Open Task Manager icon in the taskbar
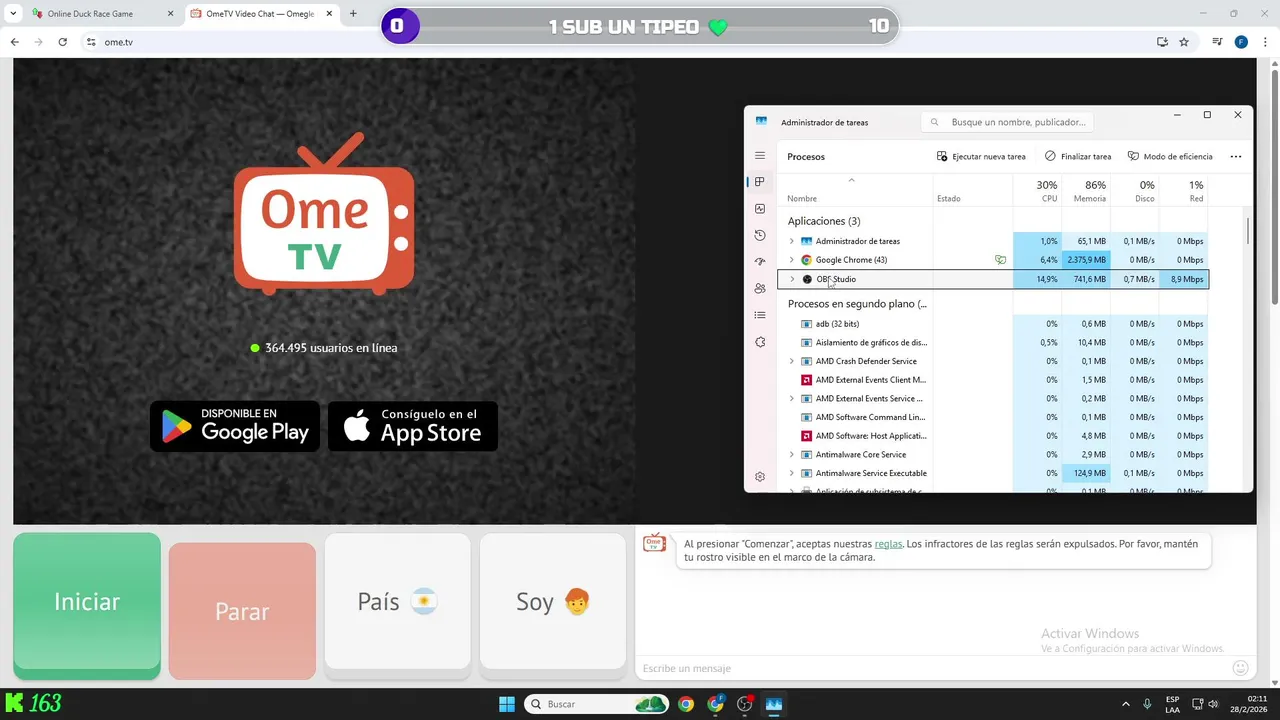The image size is (1280, 720). tap(774, 704)
